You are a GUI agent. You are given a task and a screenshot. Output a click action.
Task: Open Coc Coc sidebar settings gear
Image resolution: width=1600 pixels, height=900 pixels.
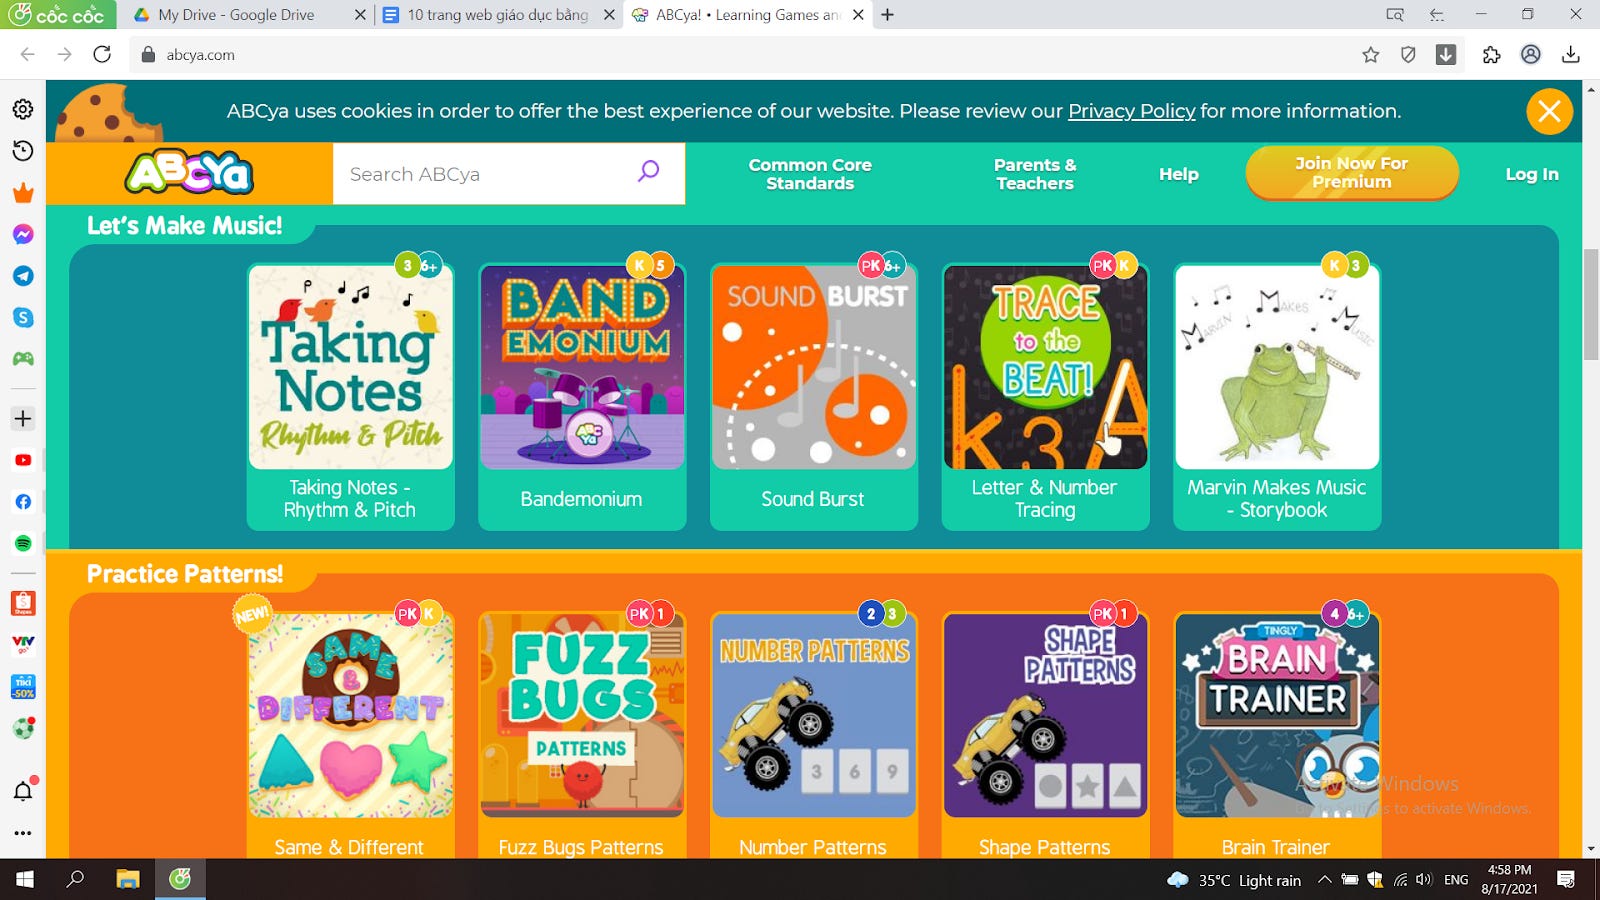pos(23,109)
